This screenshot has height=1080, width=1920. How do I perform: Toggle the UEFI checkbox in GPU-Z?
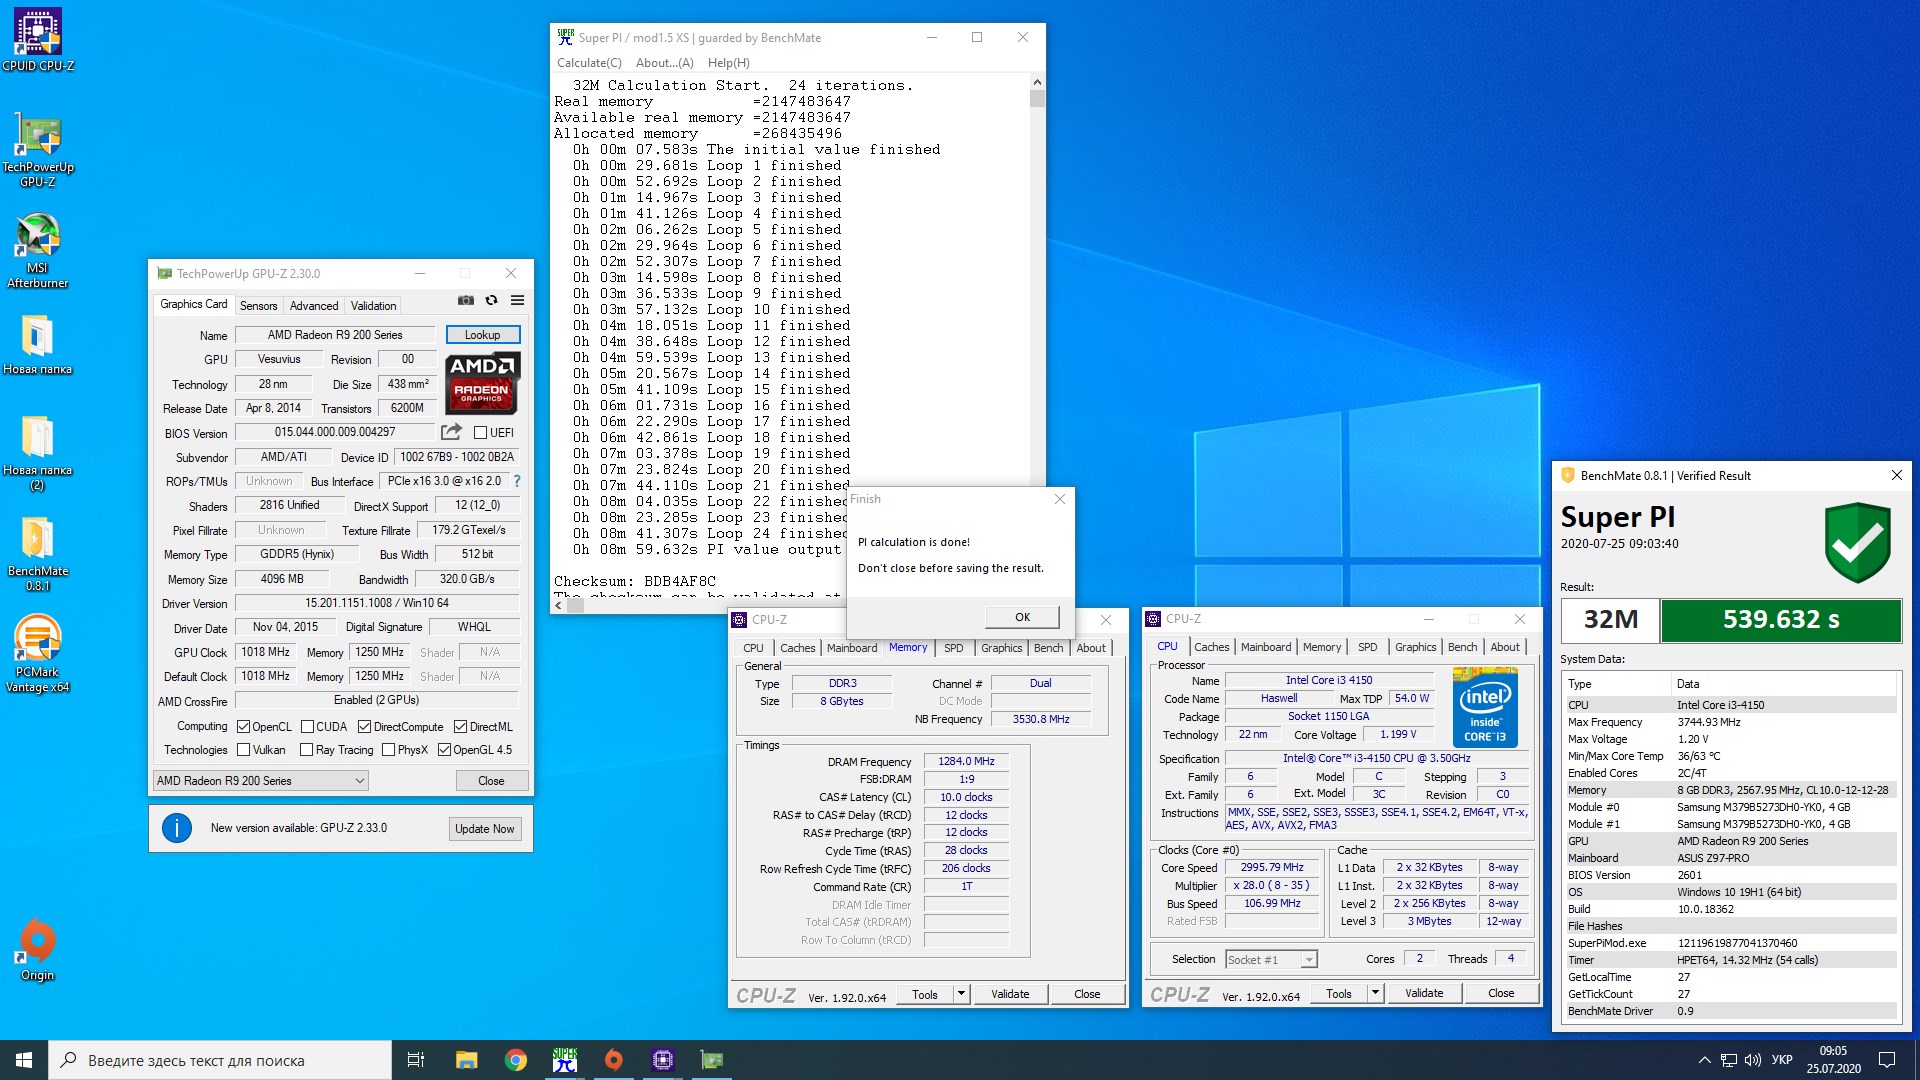[x=480, y=433]
